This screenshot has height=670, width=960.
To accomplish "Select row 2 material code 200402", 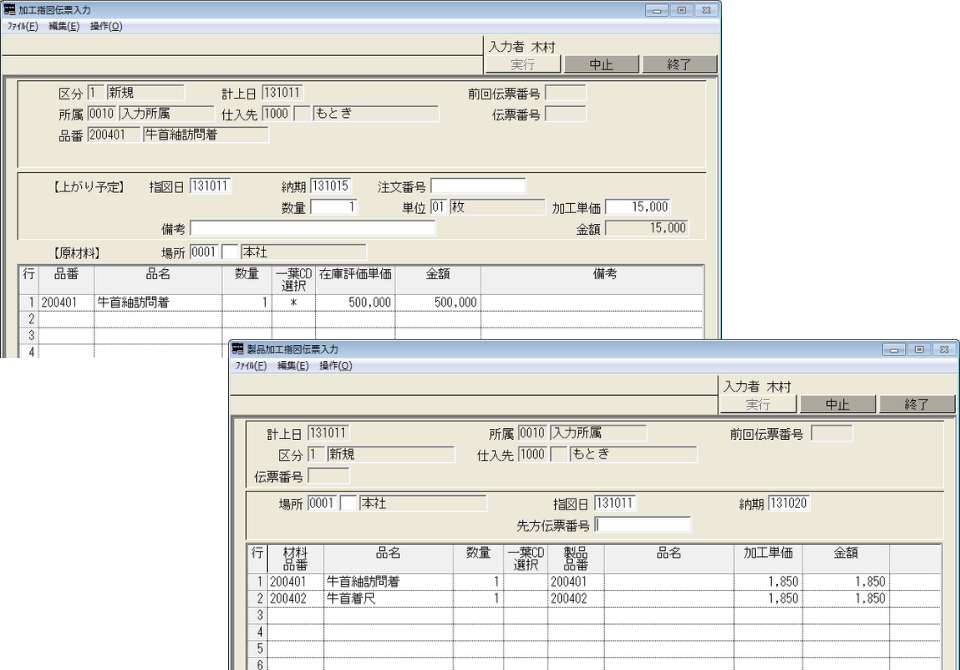I will [295, 598].
